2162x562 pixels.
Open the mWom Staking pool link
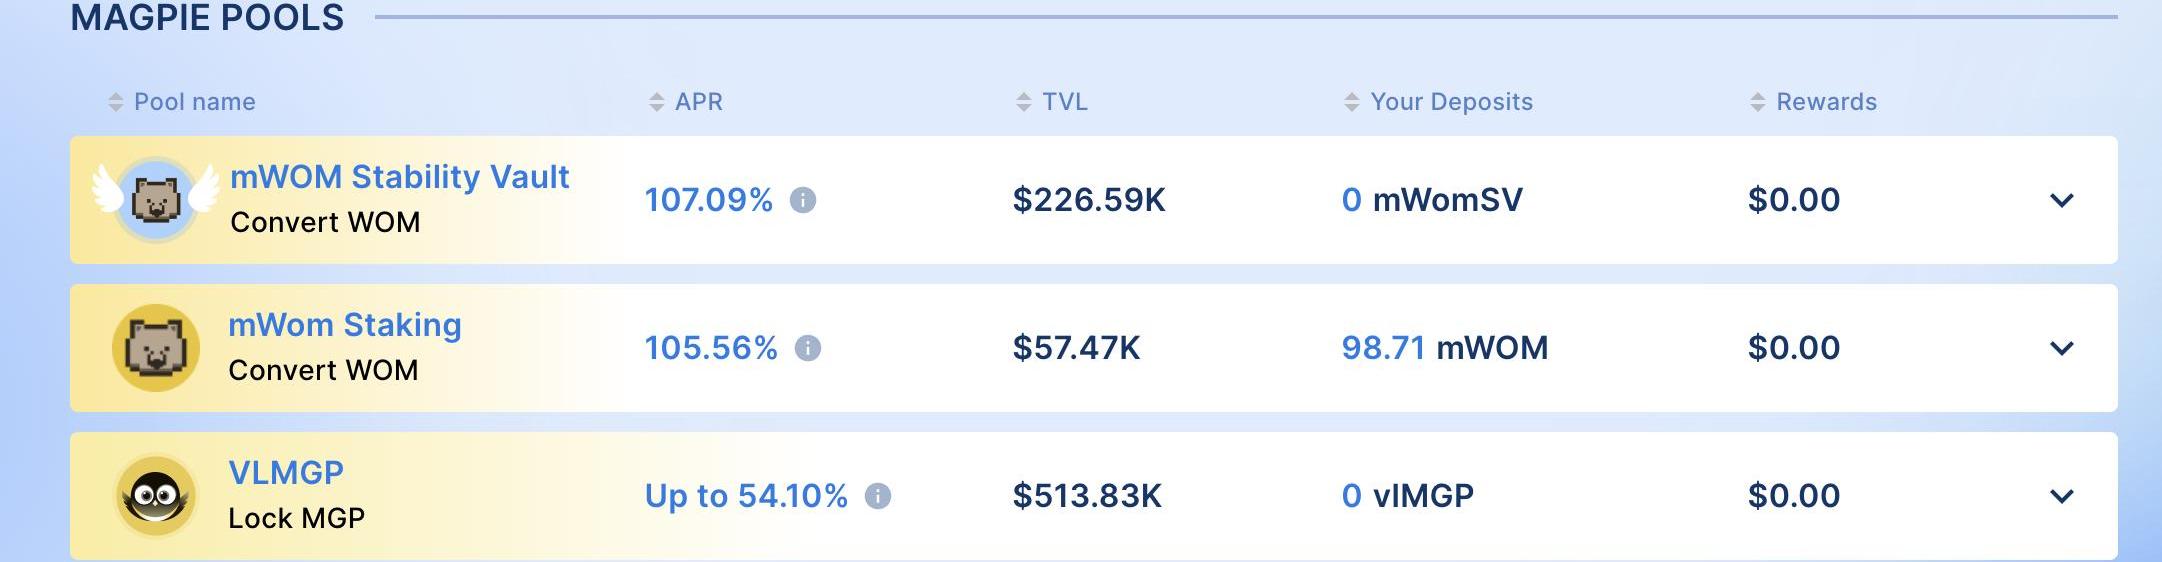pos(345,325)
